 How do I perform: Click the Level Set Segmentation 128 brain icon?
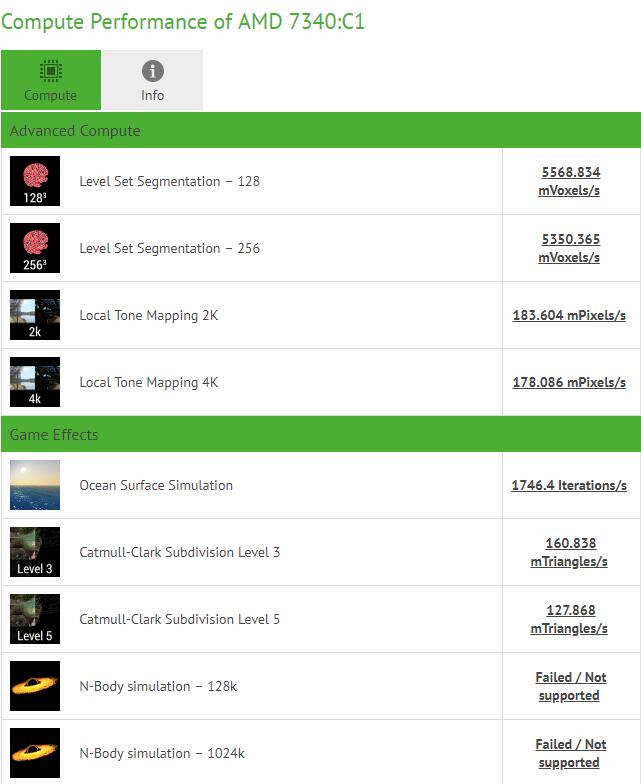[x=35, y=181]
